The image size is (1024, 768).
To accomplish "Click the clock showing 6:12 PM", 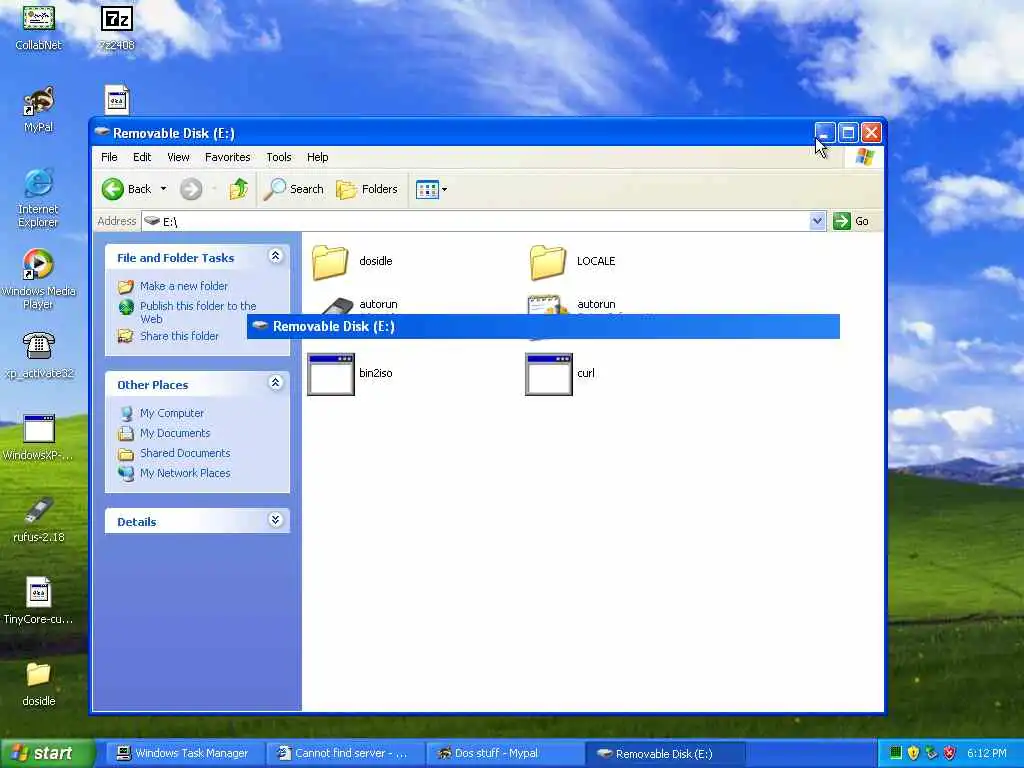I will pyautogui.click(x=987, y=754).
